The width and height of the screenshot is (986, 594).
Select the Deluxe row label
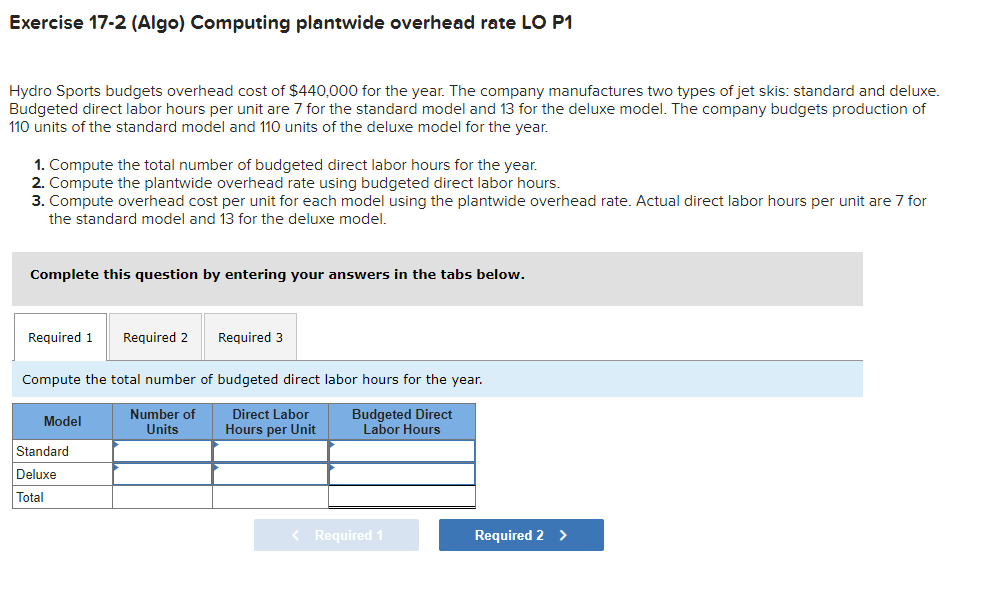pos(35,474)
